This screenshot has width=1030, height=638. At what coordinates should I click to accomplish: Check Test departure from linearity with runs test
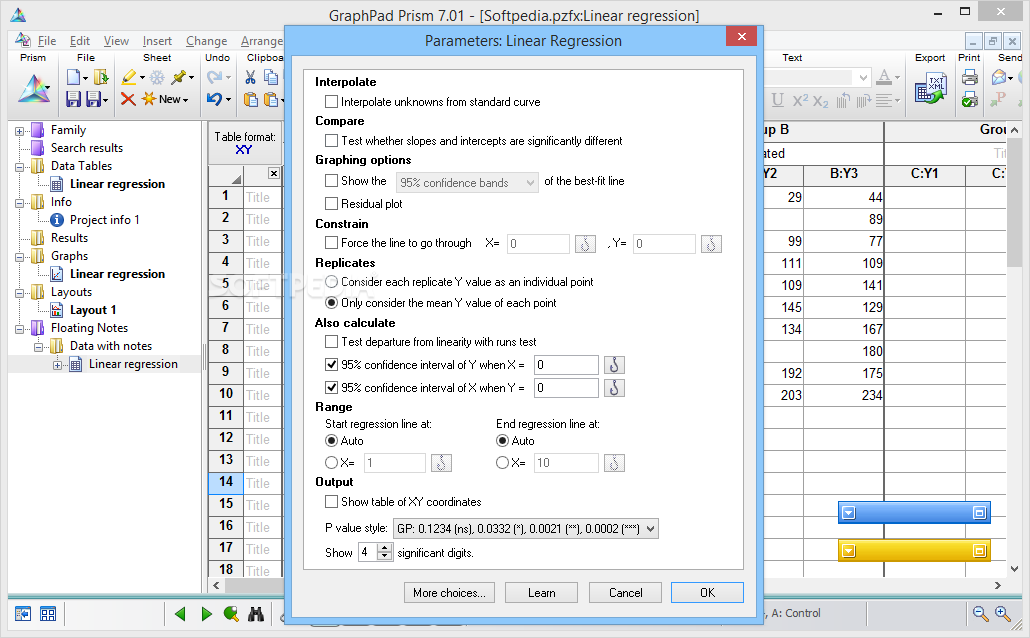[x=332, y=342]
